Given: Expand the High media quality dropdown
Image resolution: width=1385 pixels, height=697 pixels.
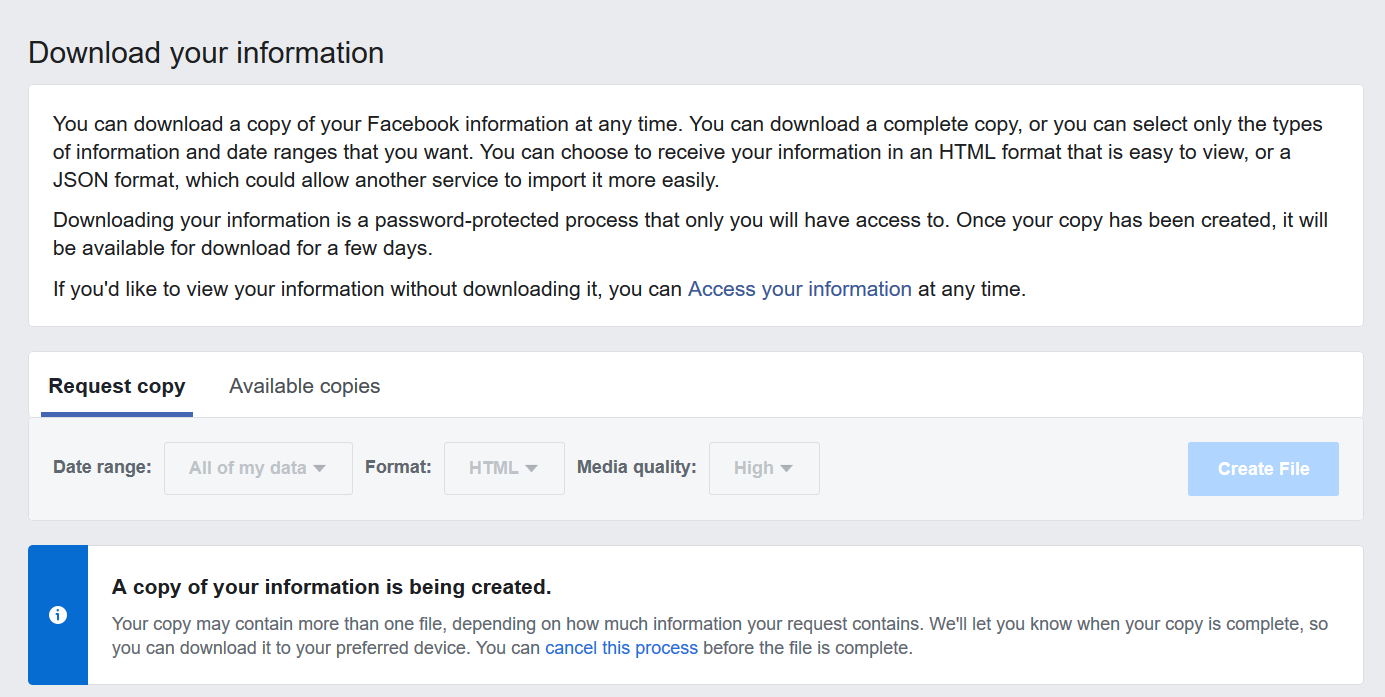Looking at the screenshot, I should (x=764, y=468).
